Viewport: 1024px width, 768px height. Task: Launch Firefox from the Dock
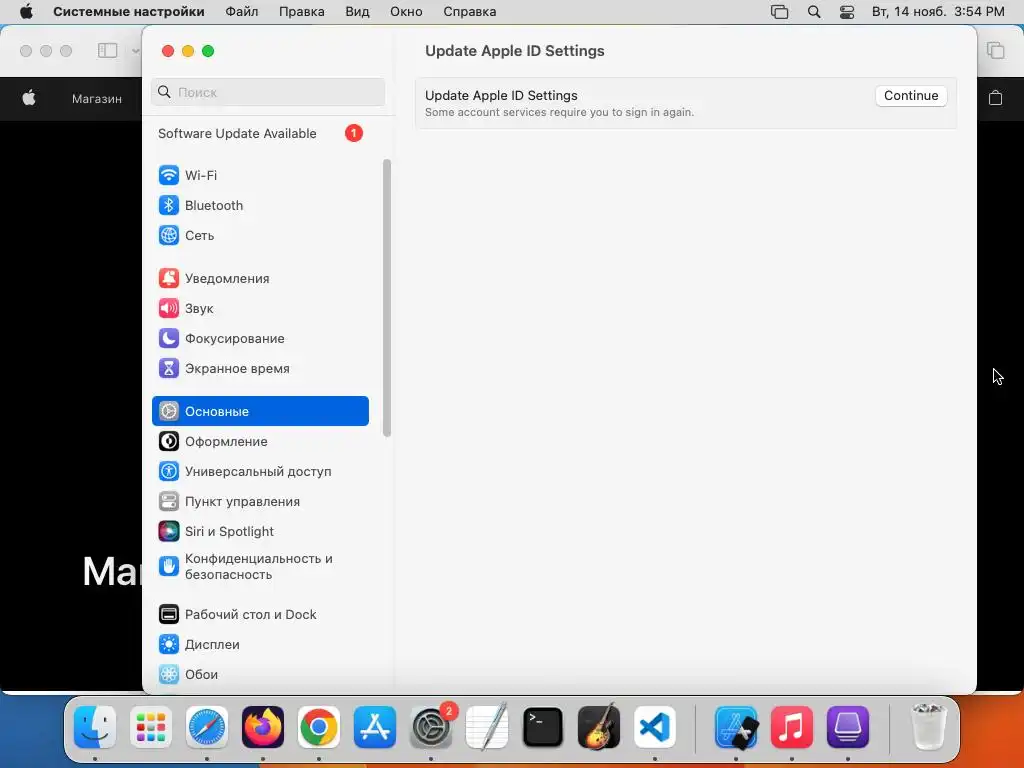263,727
